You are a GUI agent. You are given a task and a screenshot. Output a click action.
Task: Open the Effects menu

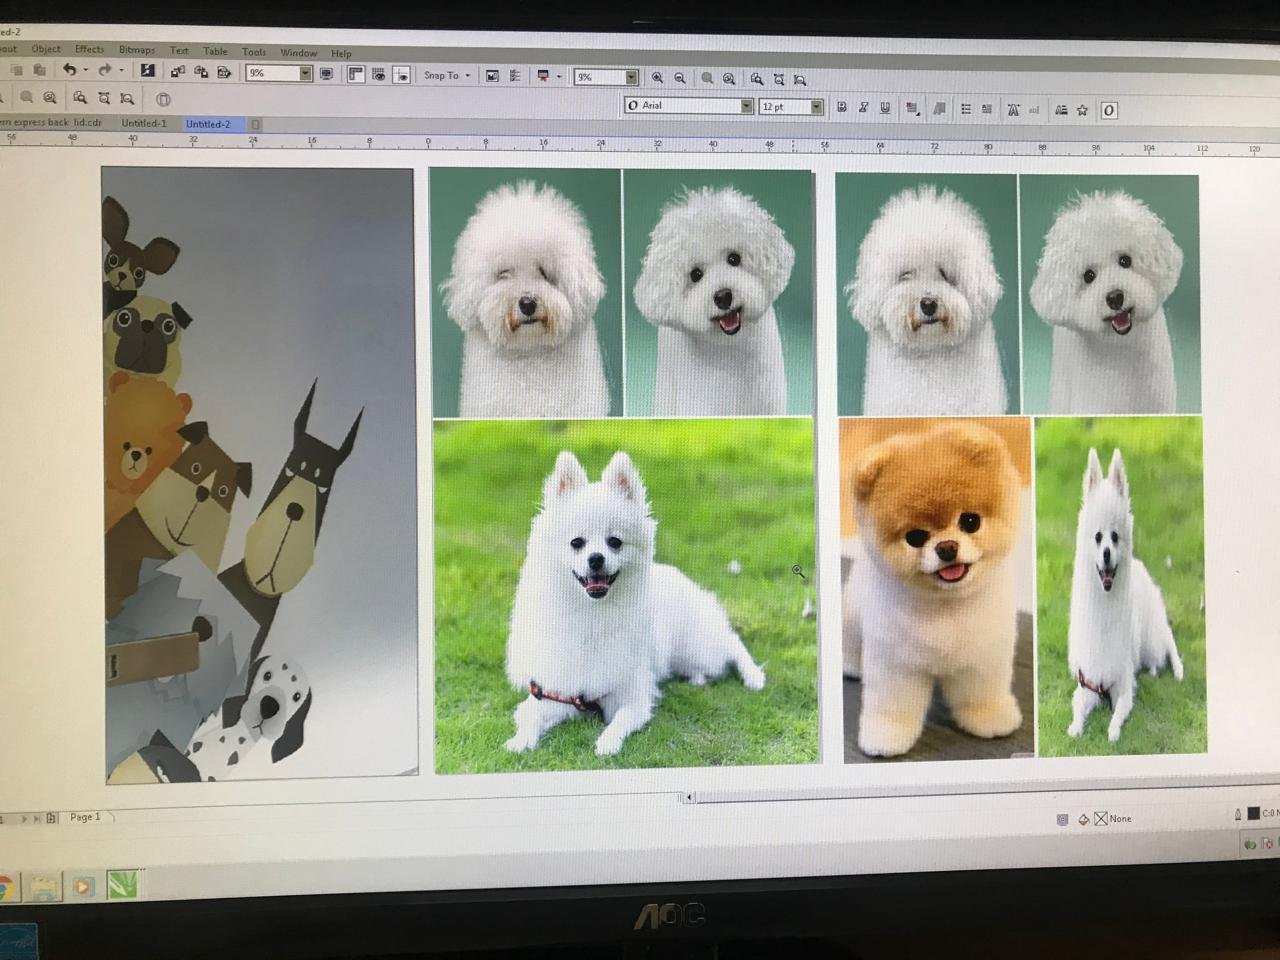coord(89,49)
